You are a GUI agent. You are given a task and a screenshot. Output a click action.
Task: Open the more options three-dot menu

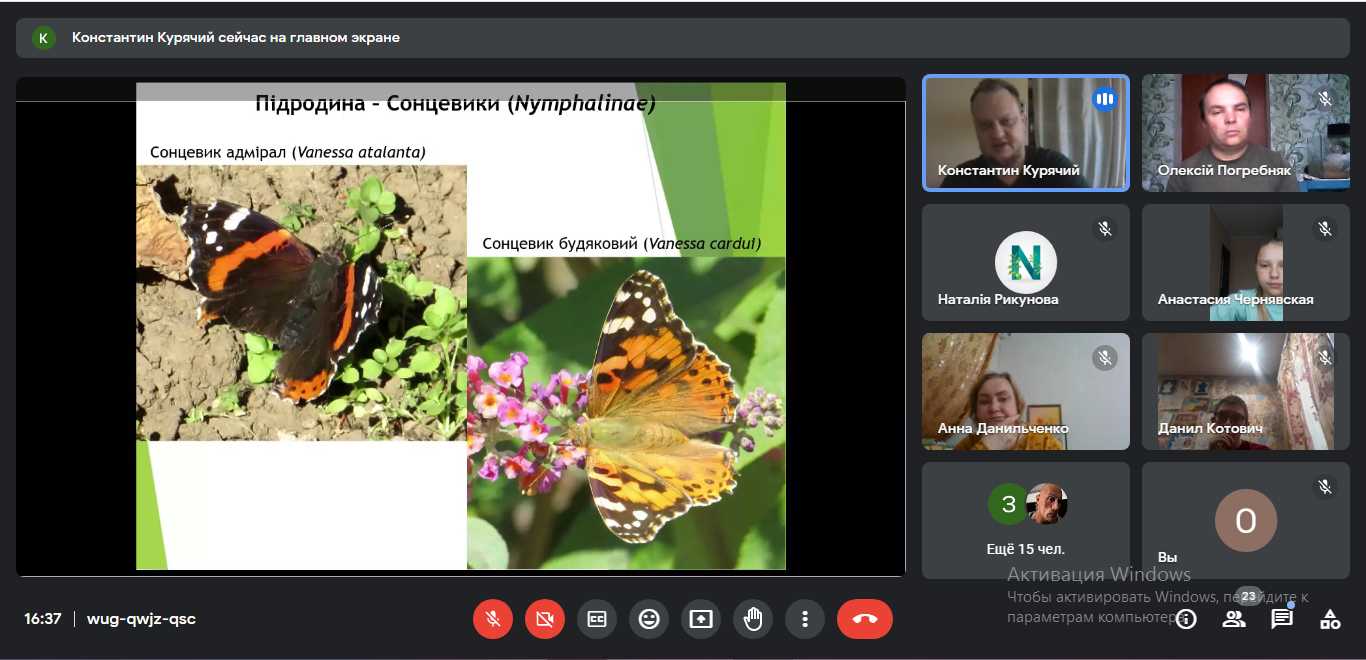coord(805,619)
